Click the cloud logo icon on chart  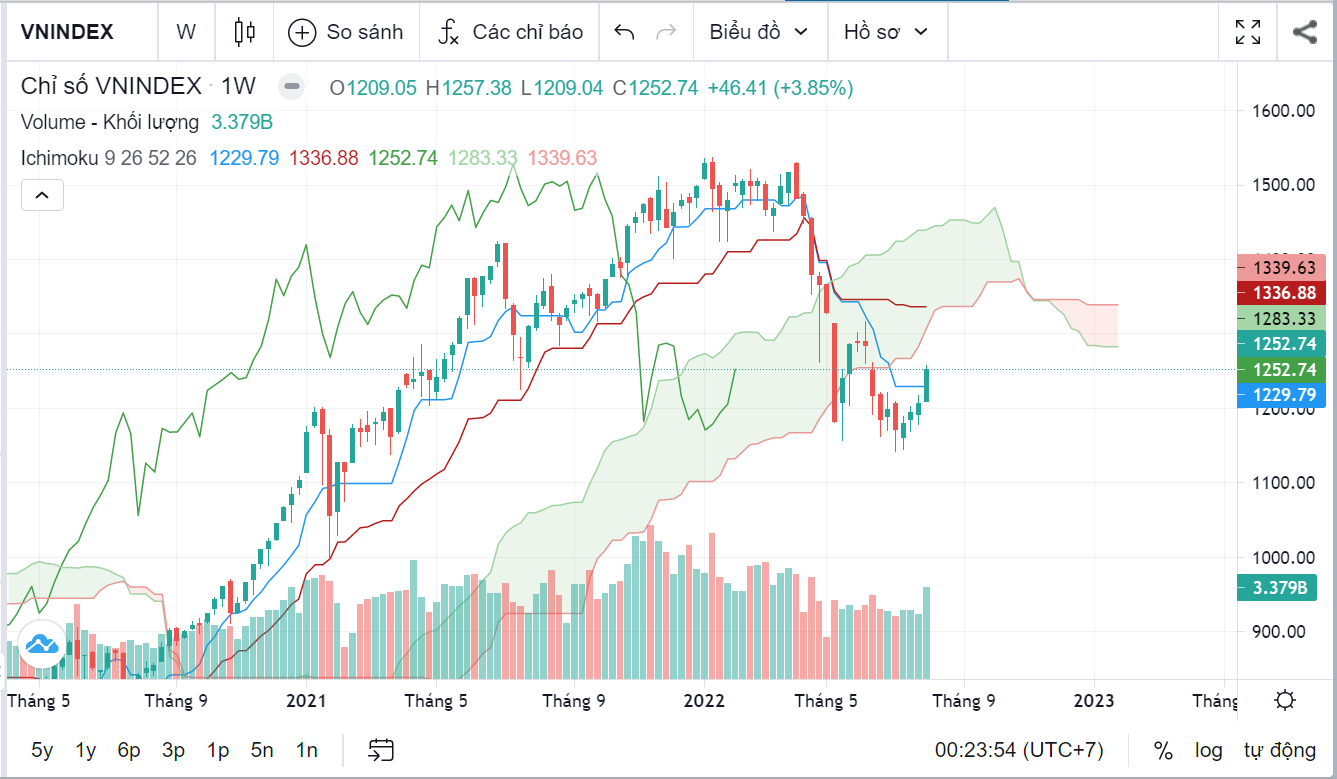click(42, 643)
